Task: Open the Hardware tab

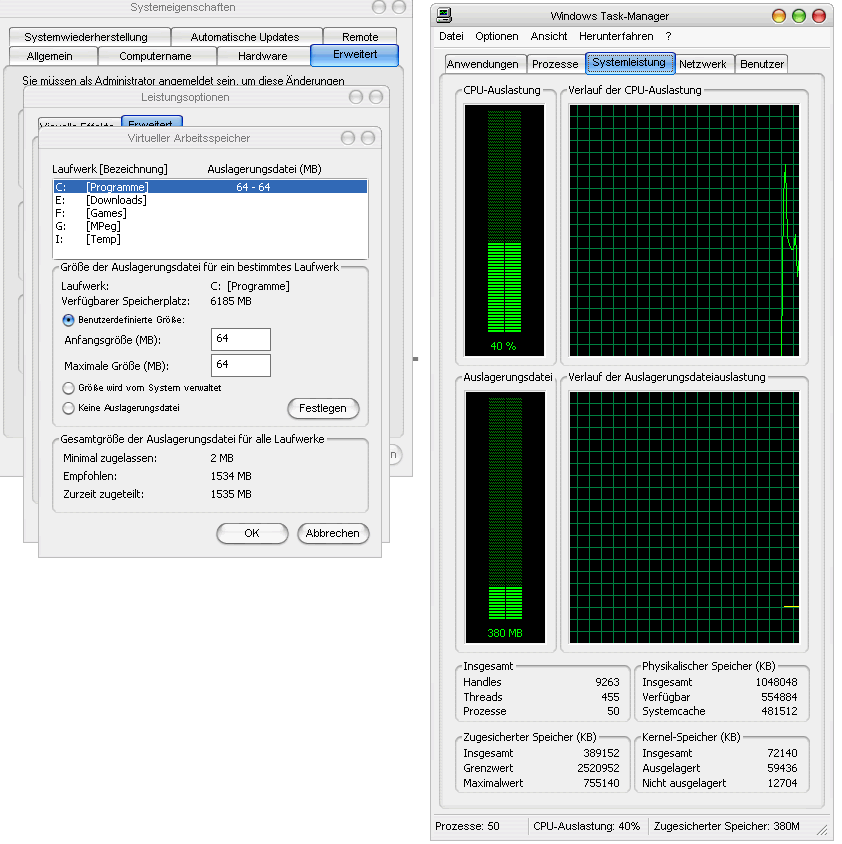Action: 263,56
